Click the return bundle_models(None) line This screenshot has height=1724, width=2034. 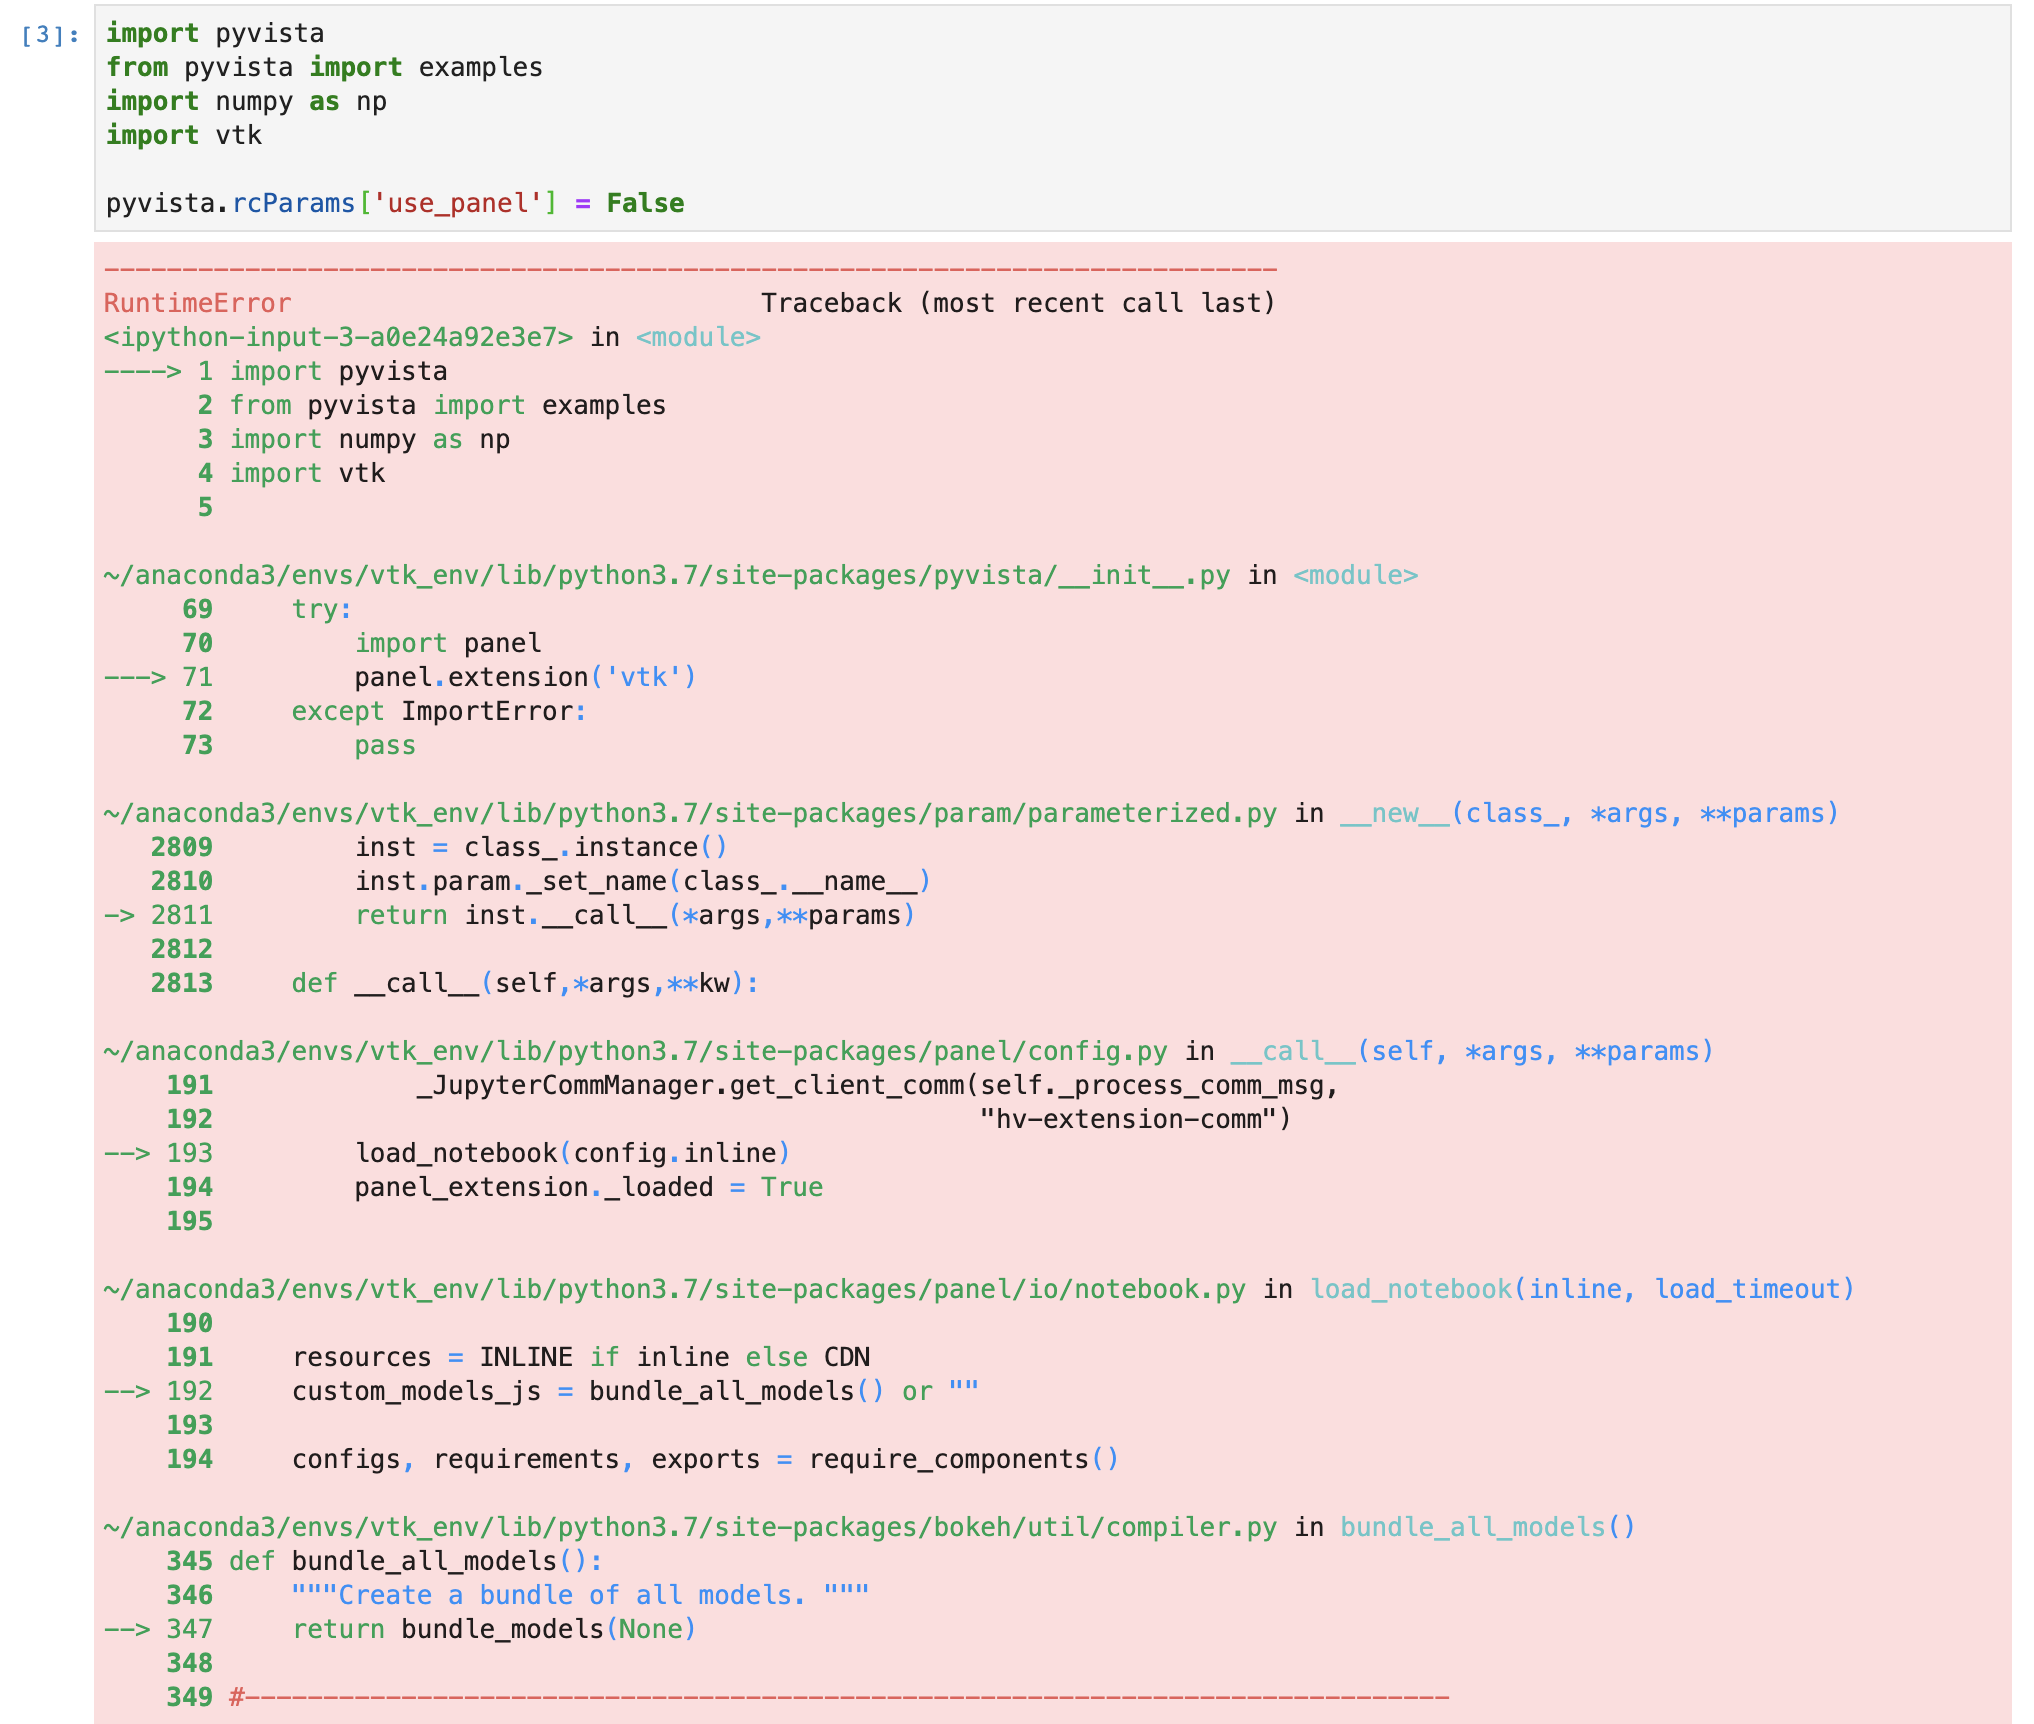[495, 1628]
